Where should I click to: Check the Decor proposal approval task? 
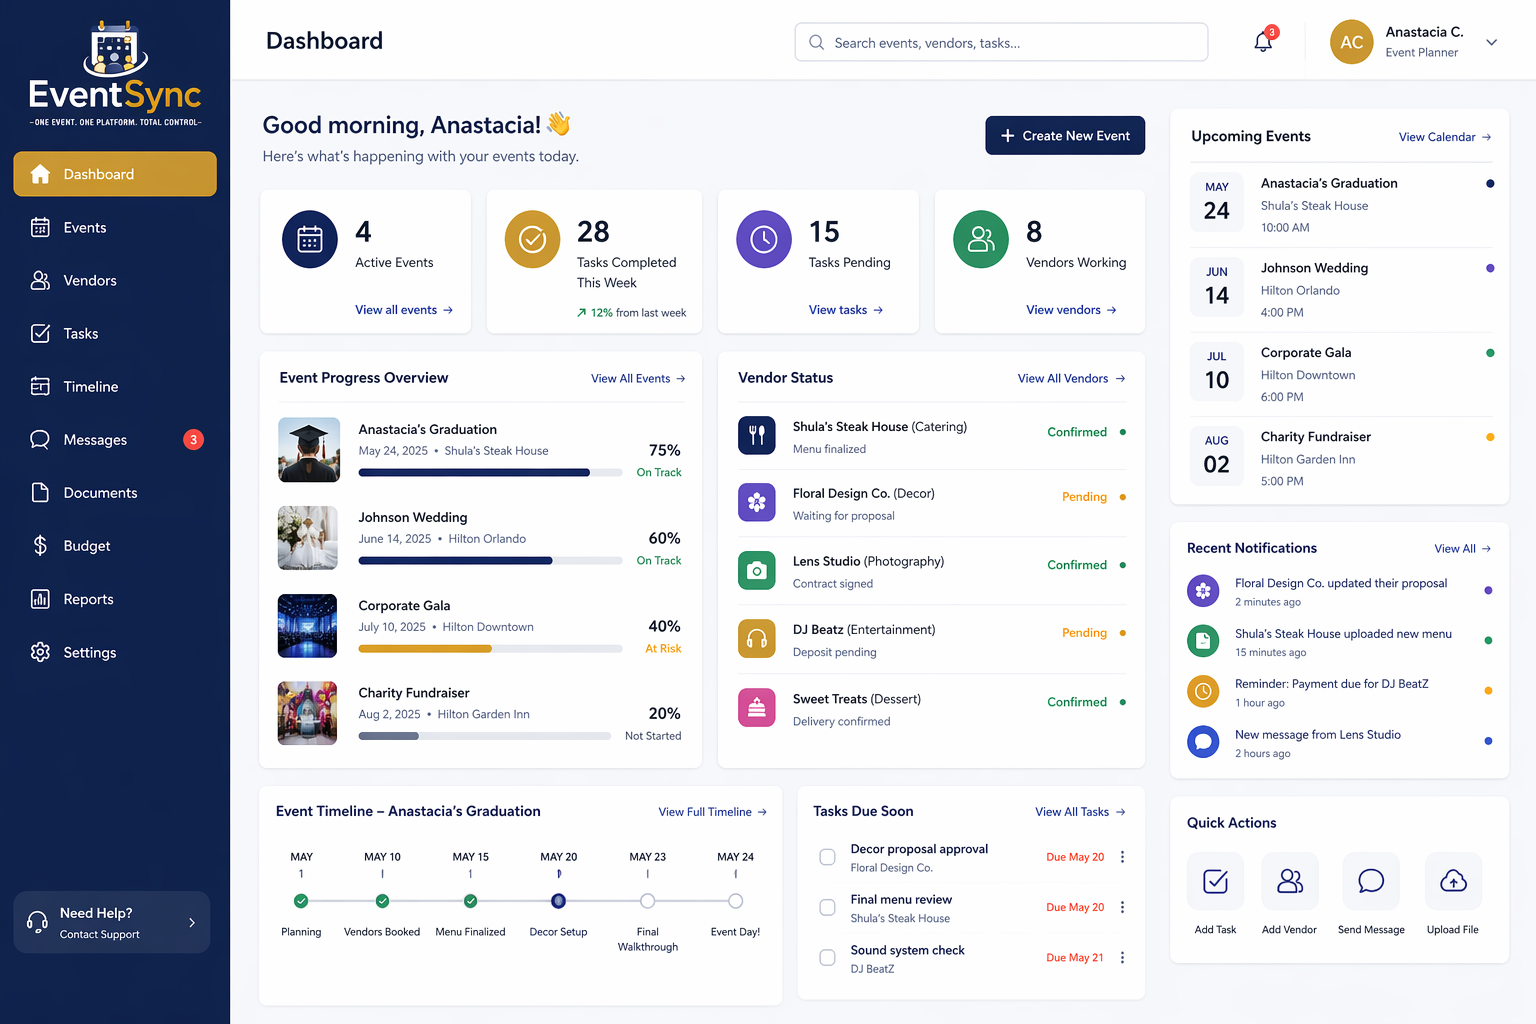click(827, 857)
